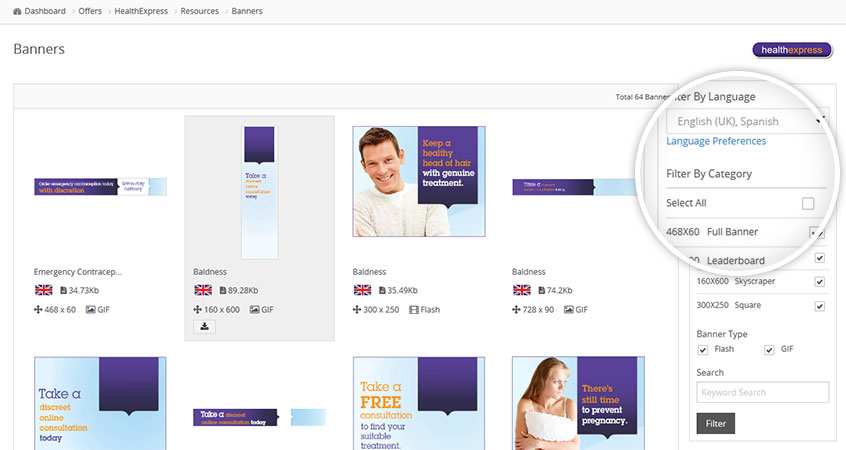Click dimensions icon beside 728 x 90
Screen dimensions: 846x450
click(x=516, y=310)
